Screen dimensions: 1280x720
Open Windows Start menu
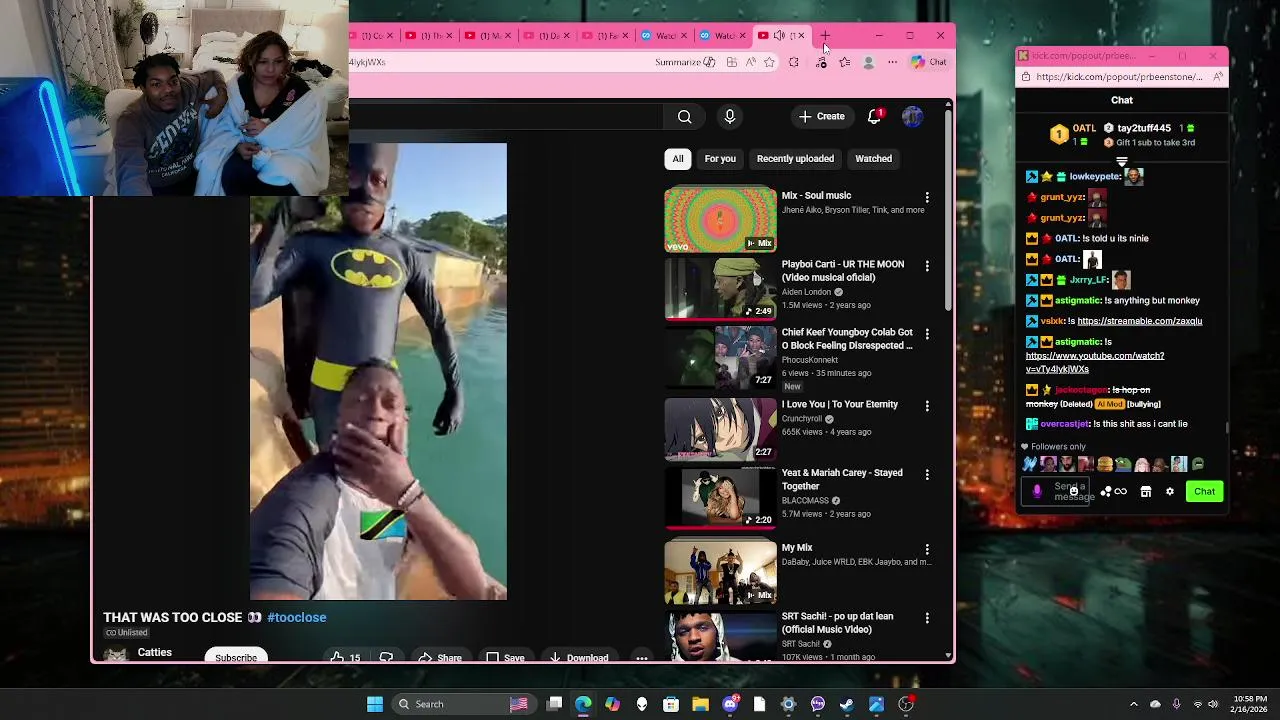(375, 704)
